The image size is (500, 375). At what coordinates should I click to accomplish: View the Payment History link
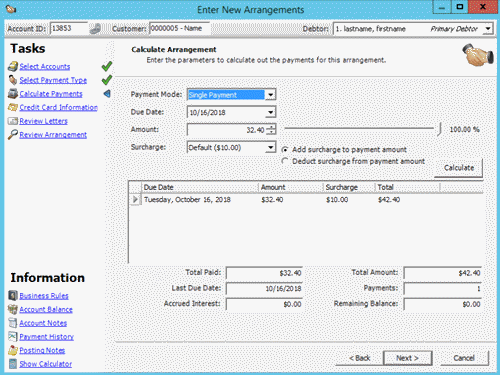46,337
